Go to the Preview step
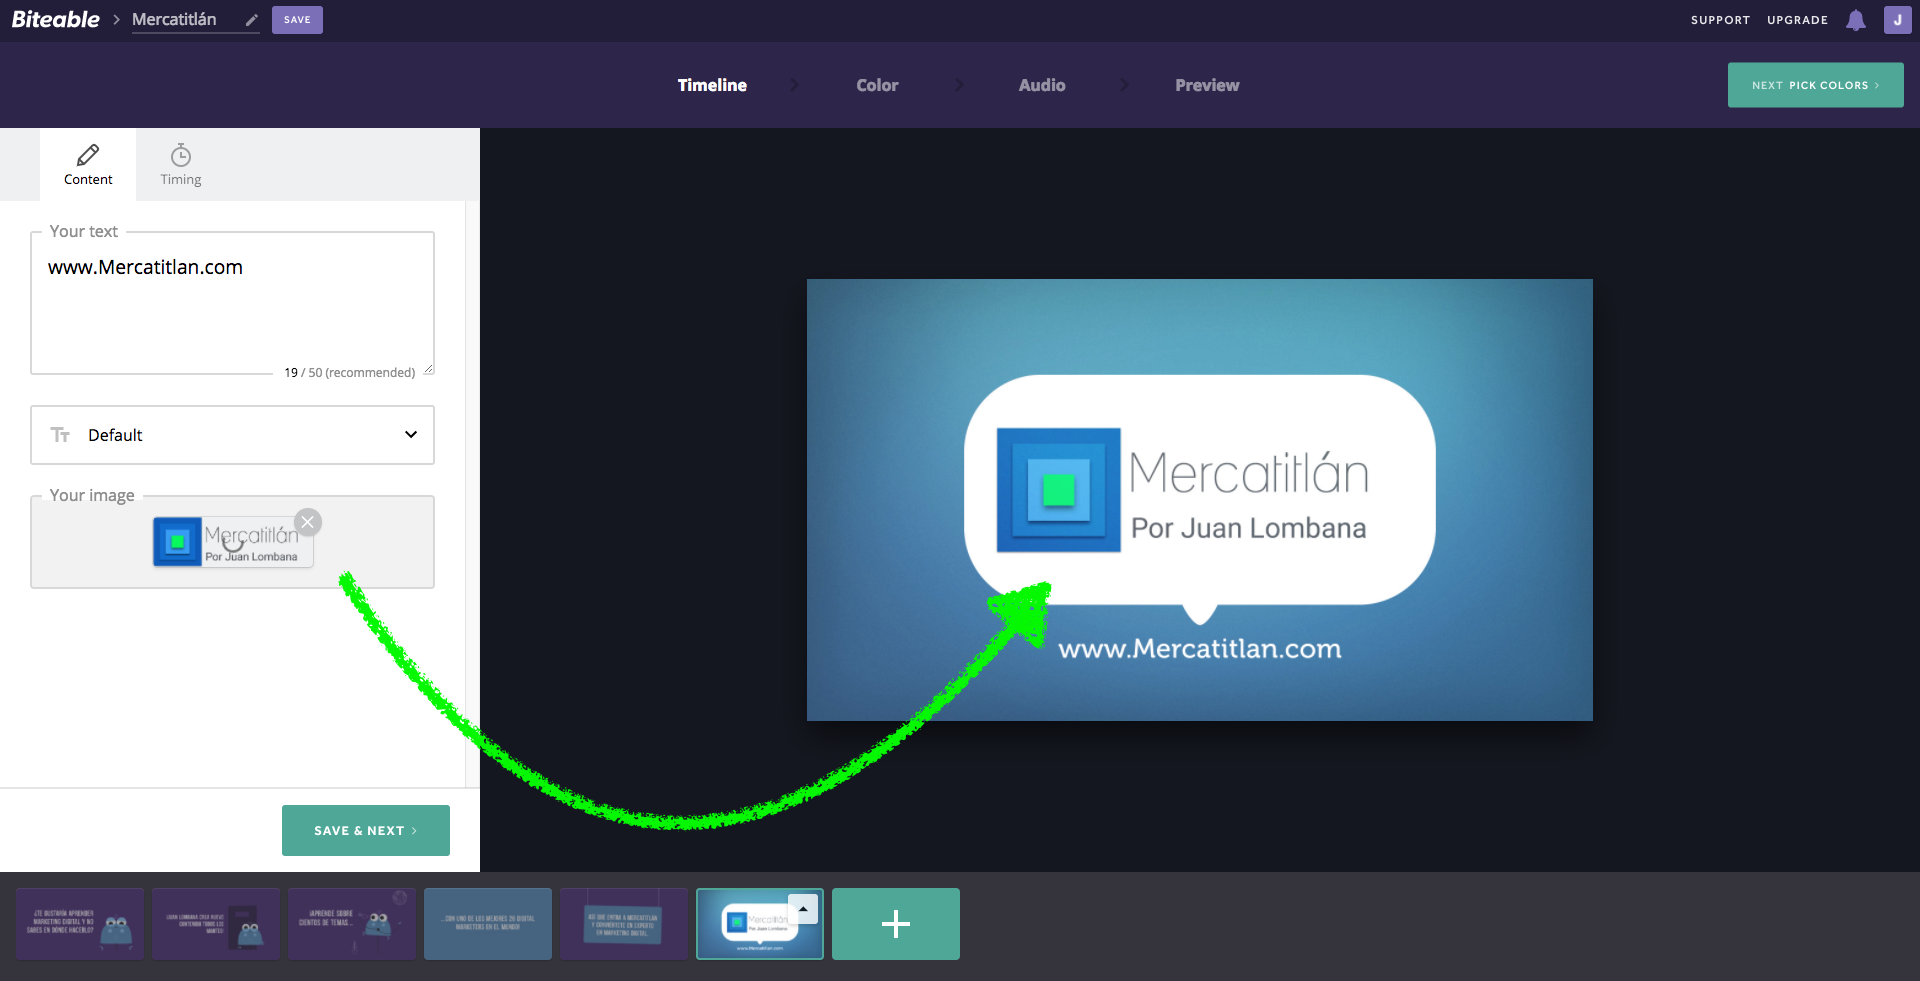 pyautogui.click(x=1207, y=85)
